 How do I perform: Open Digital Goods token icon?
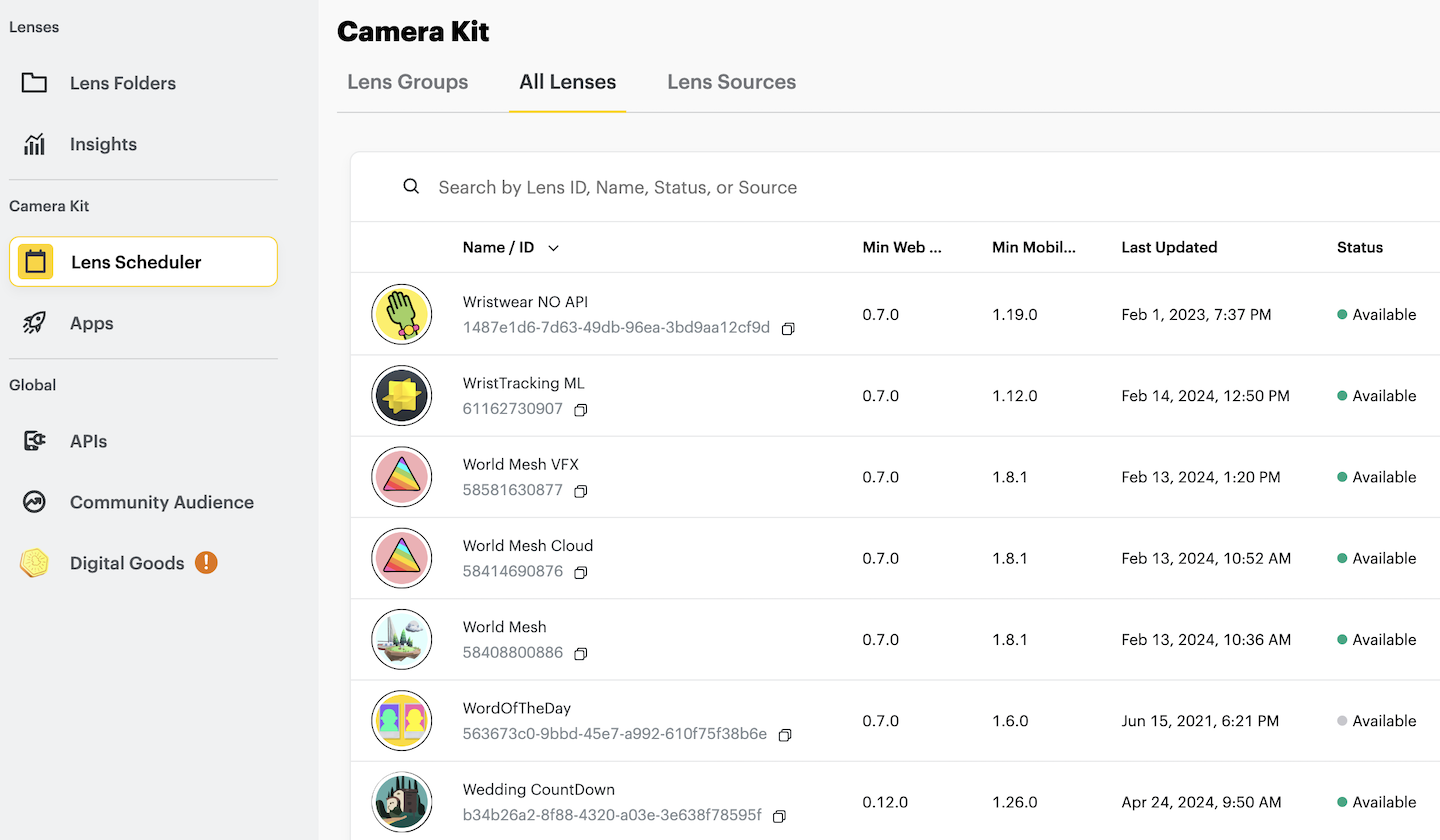(x=35, y=563)
